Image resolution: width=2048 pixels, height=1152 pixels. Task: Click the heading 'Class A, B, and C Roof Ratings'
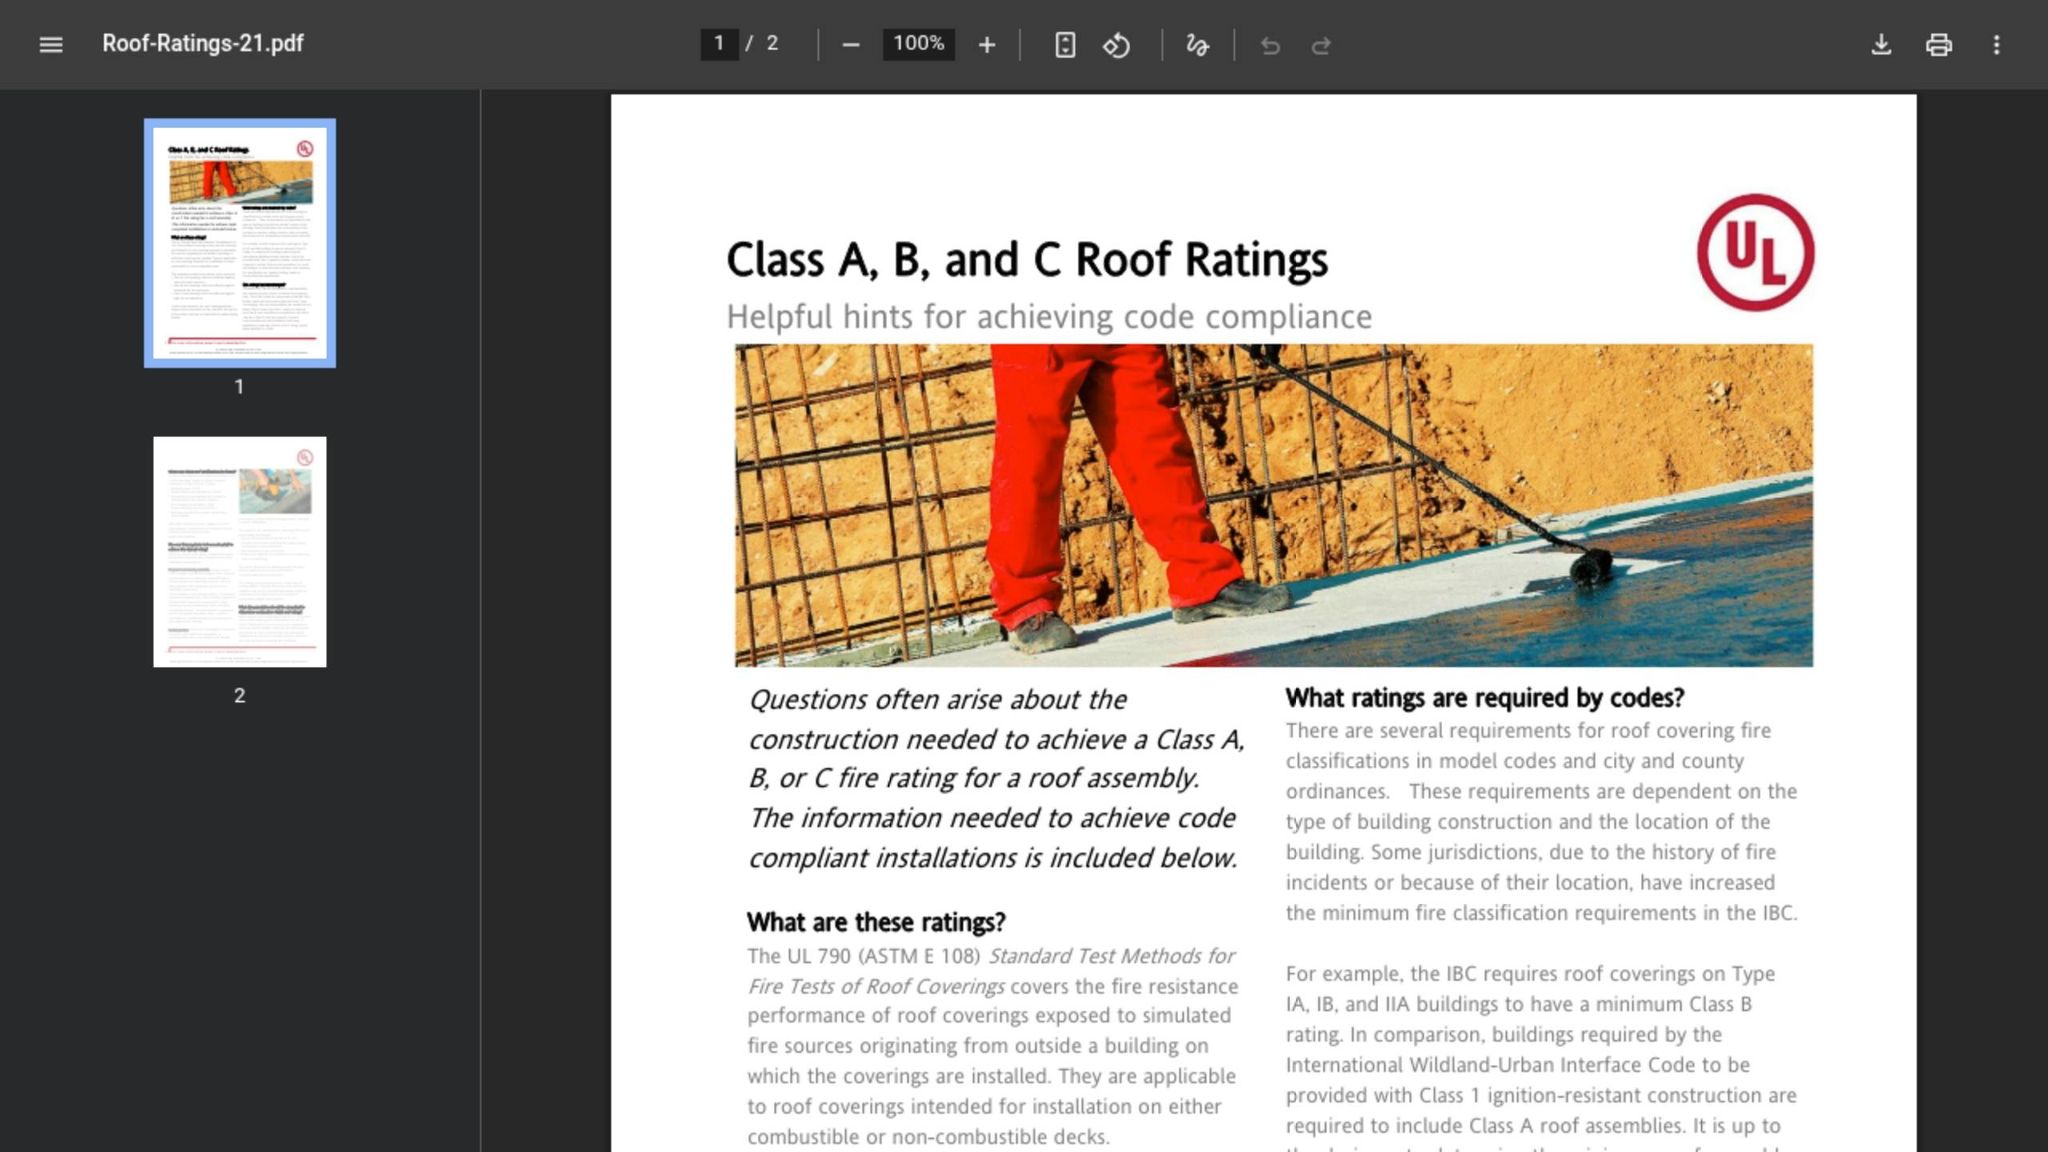pos(1027,260)
